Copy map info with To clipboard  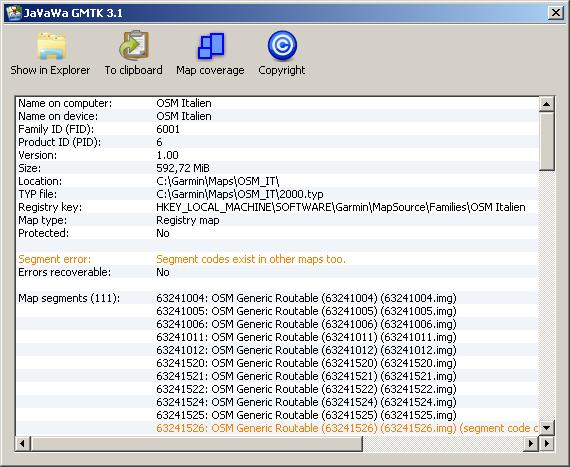133,53
